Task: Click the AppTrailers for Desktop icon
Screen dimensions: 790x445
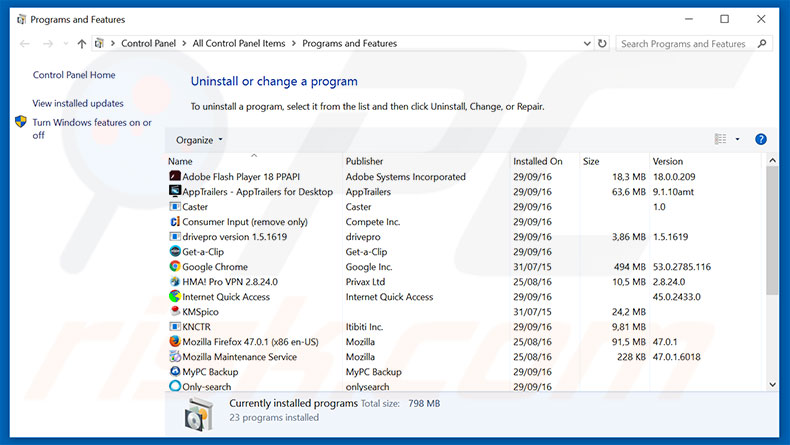Action: (x=175, y=191)
